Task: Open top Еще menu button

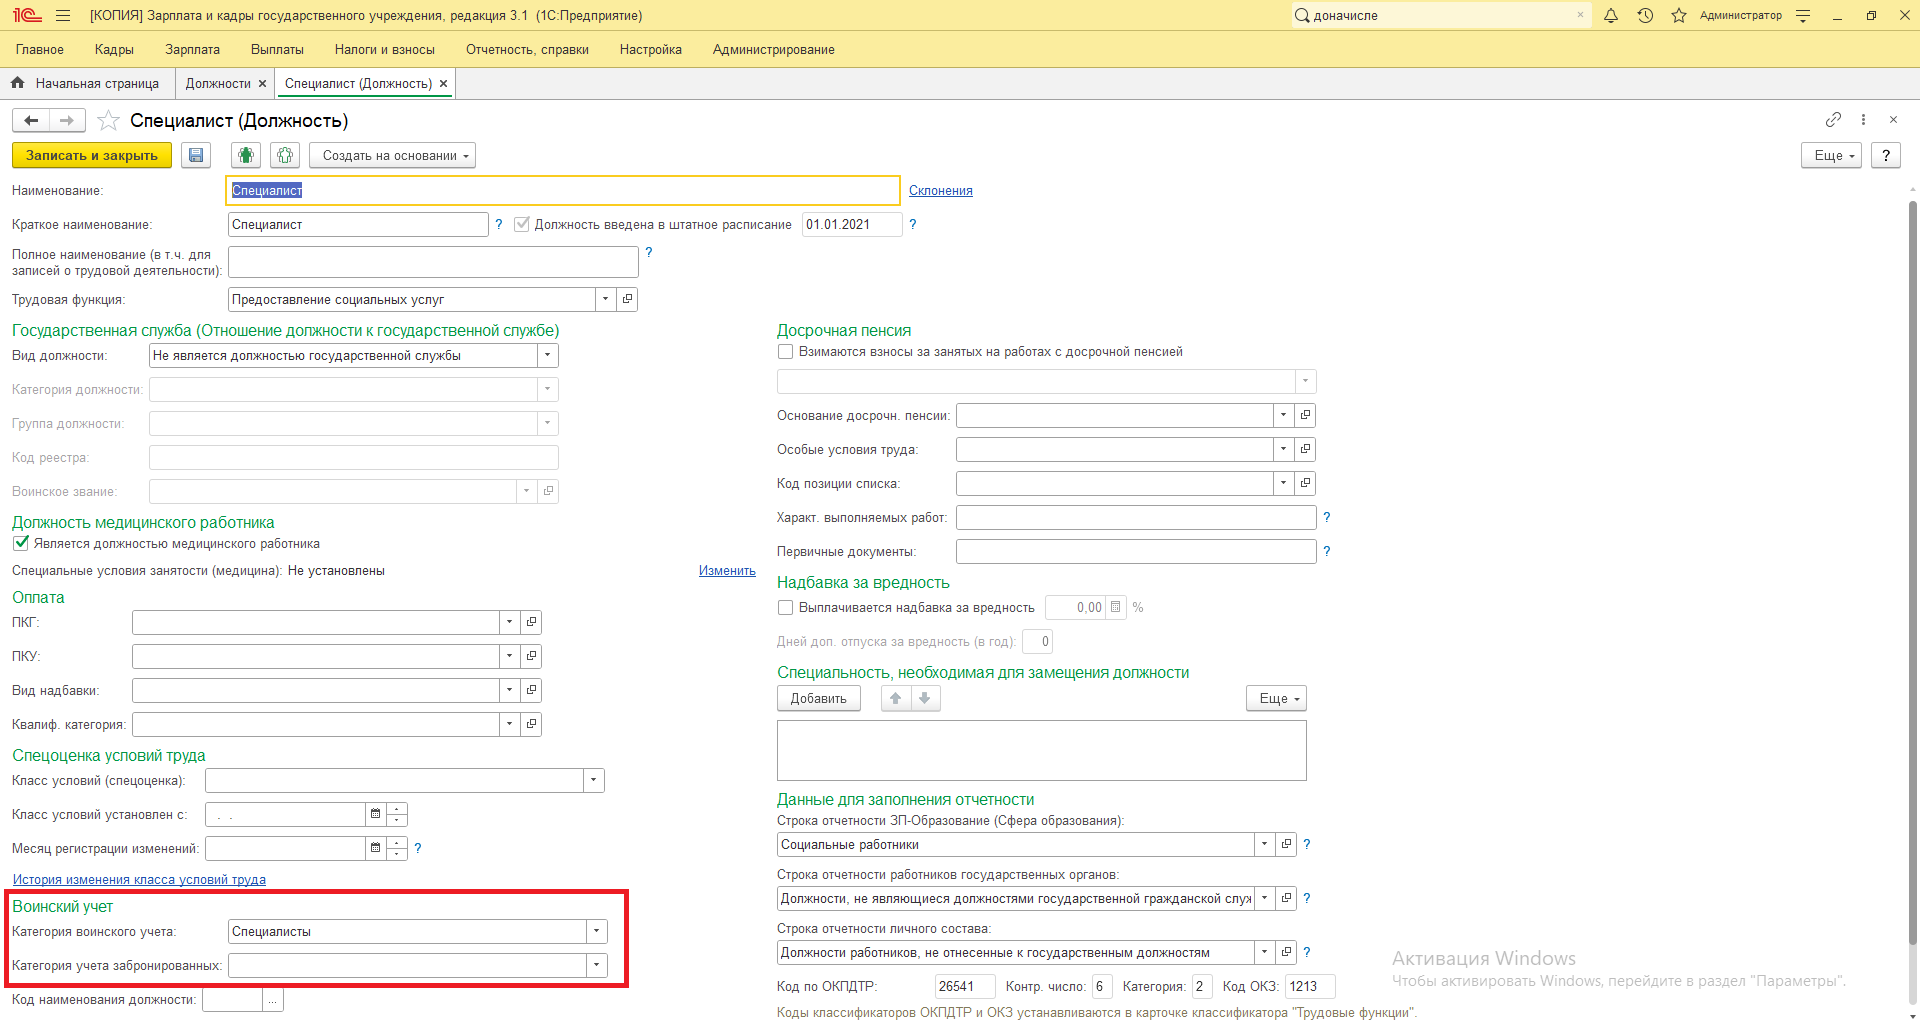Action: 1832,155
